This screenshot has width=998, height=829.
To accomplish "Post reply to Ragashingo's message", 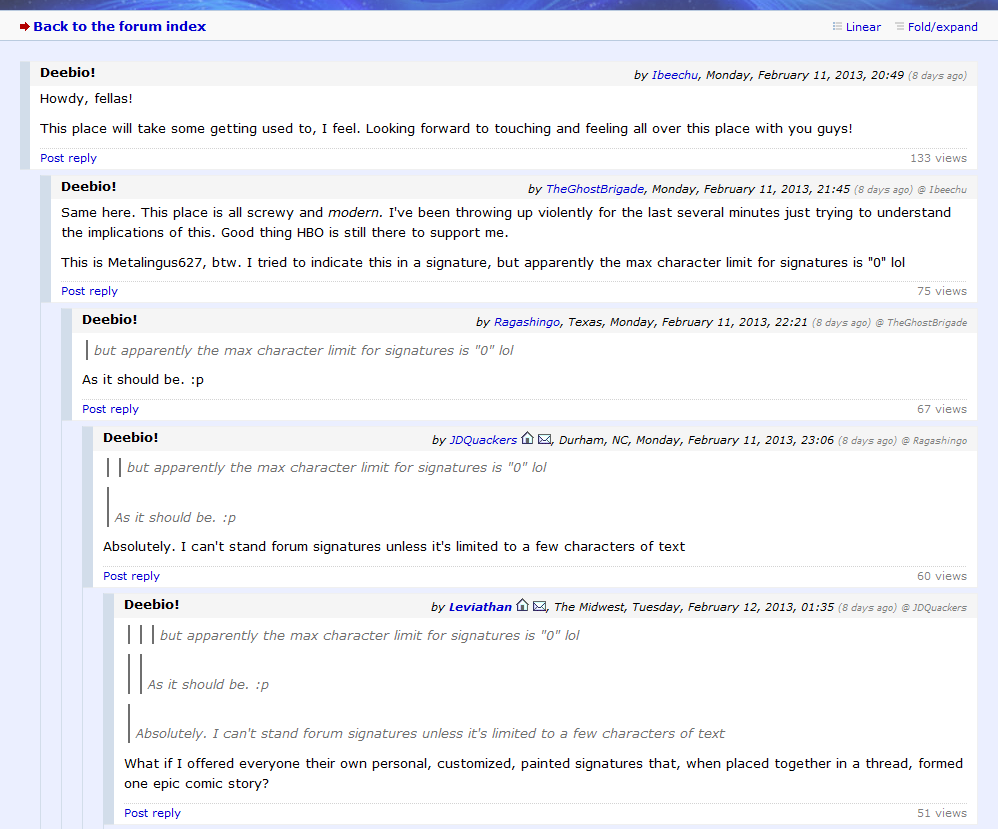I will point(110,409).
